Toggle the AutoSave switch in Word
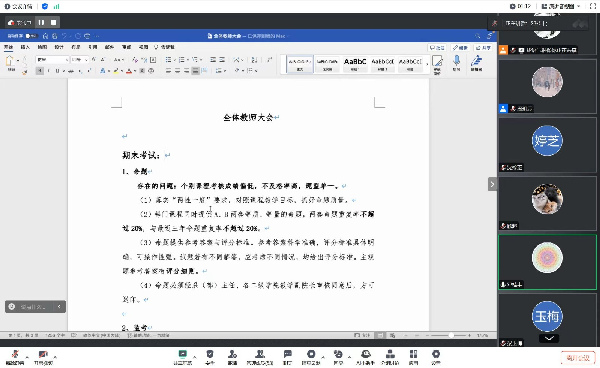The height and width of the screenshot is (368, 600). (31, 36)
